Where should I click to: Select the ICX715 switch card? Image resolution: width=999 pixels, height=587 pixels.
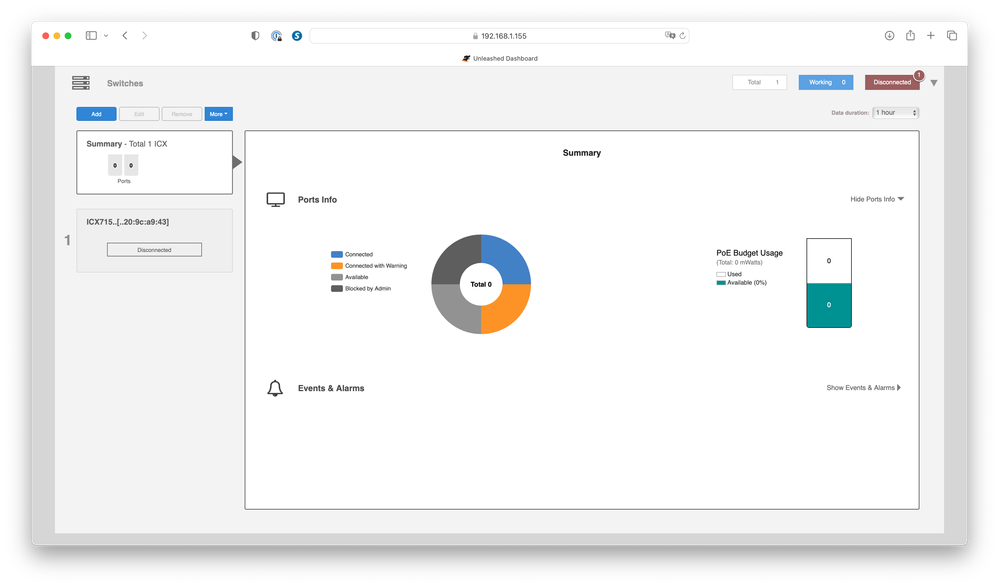tap(154, 240)
